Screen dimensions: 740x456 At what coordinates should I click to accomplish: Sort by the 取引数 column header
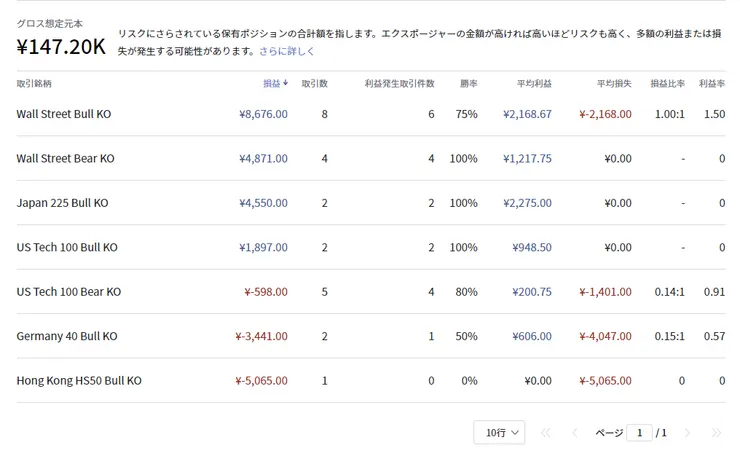click(314, 83)
